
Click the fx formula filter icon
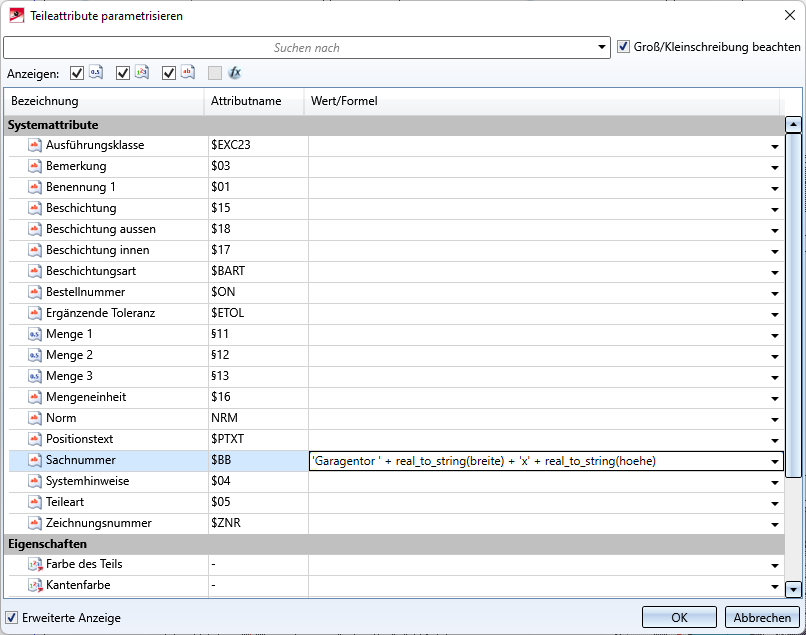(235, 73)
